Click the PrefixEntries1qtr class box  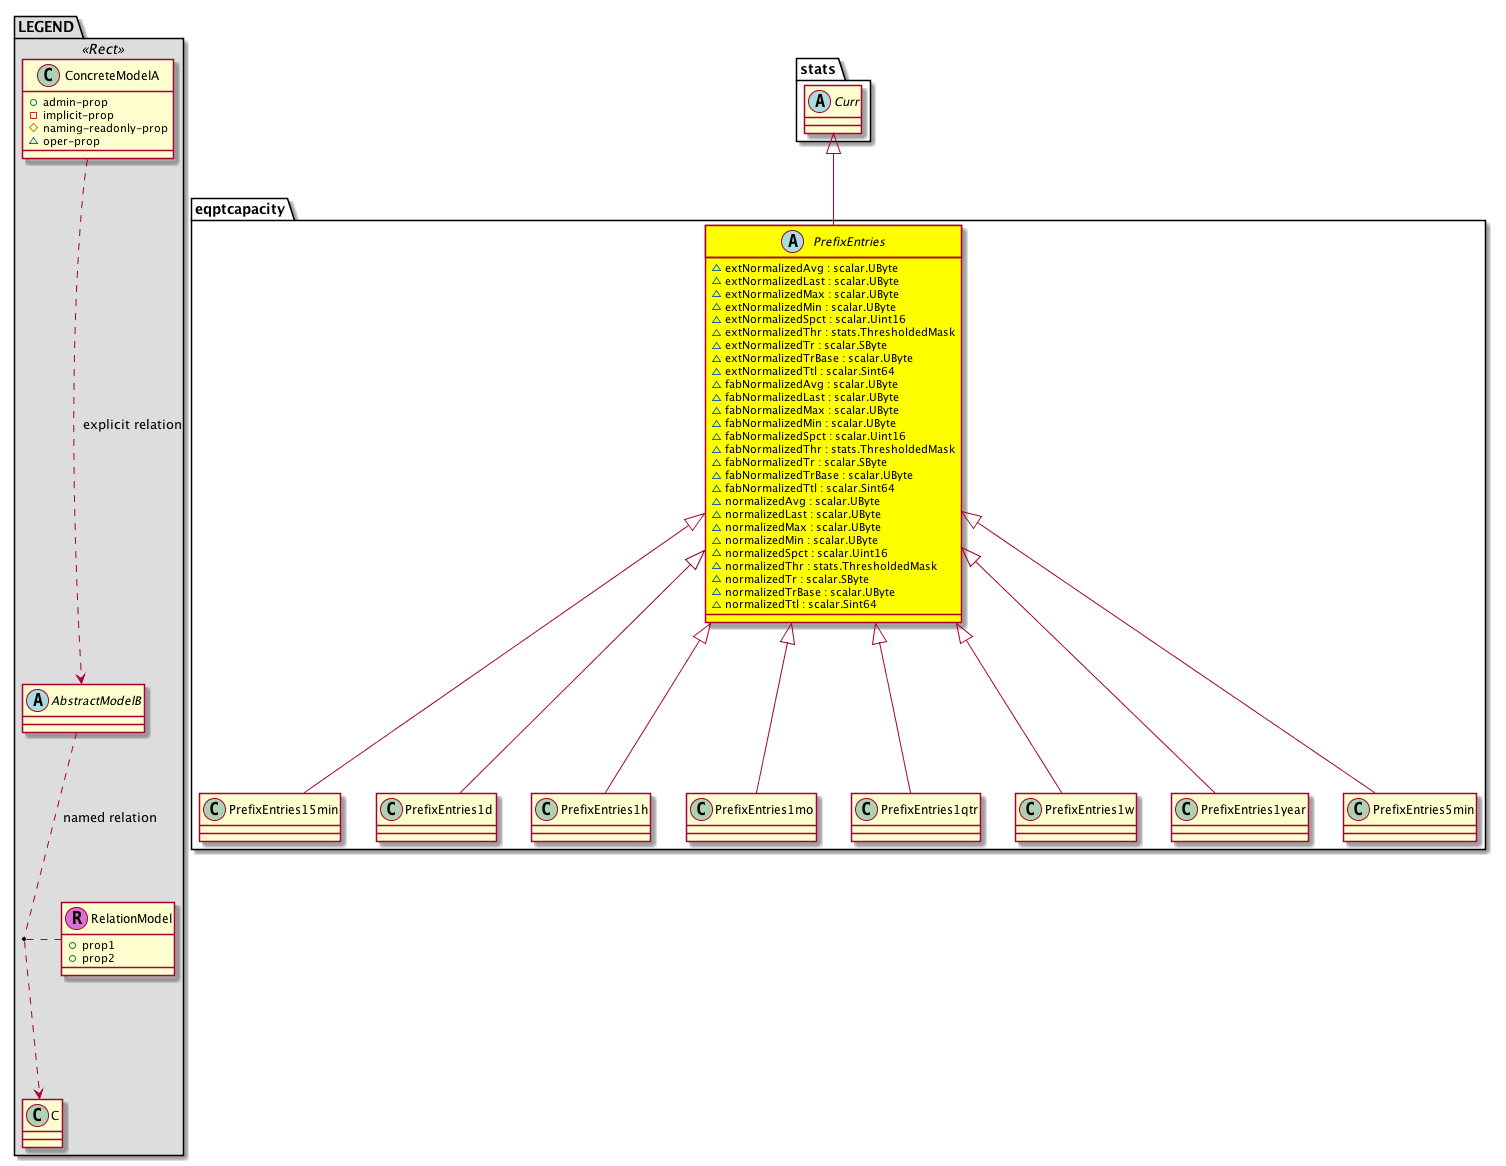click(915, 818)
